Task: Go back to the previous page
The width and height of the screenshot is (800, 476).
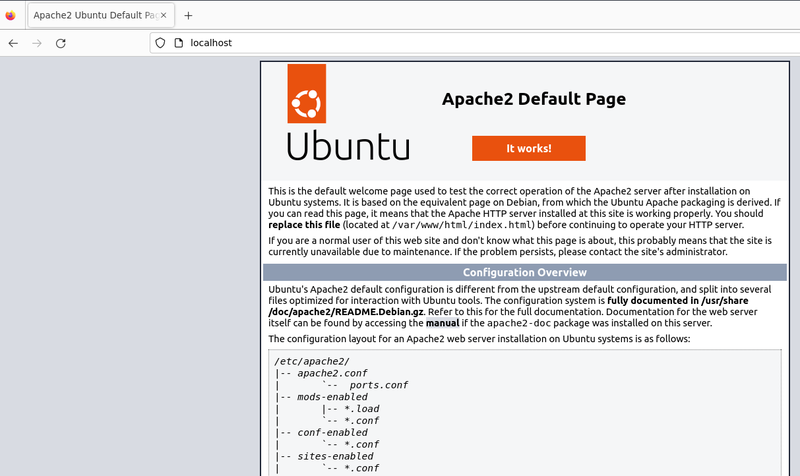Action: [13, 43]
